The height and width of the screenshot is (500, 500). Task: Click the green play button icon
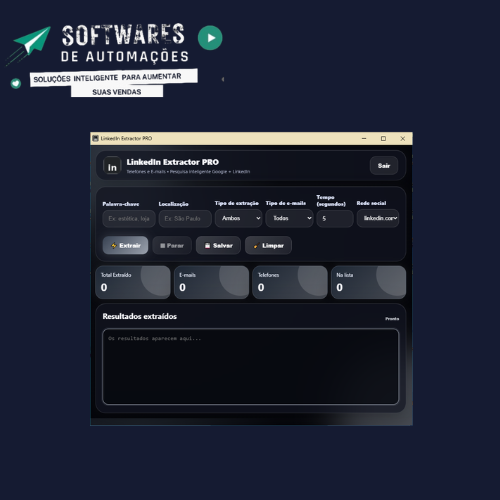point(210,38)
